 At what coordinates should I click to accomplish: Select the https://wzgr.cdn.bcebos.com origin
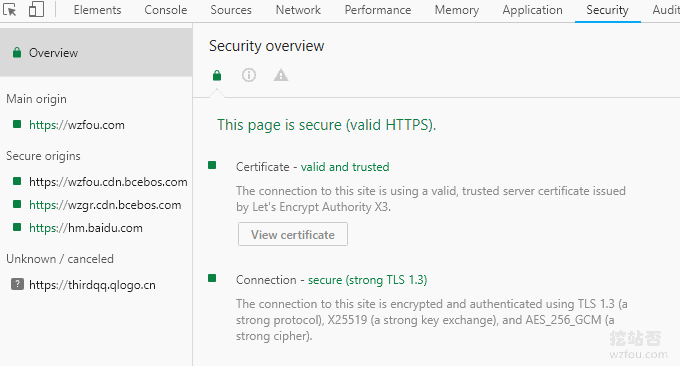pyautogui.click(x=105, y=205)
